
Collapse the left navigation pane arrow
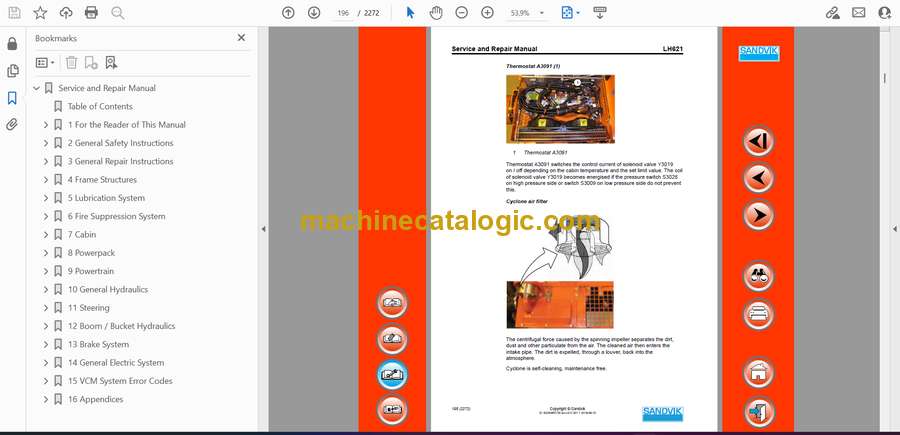[263, 229]
